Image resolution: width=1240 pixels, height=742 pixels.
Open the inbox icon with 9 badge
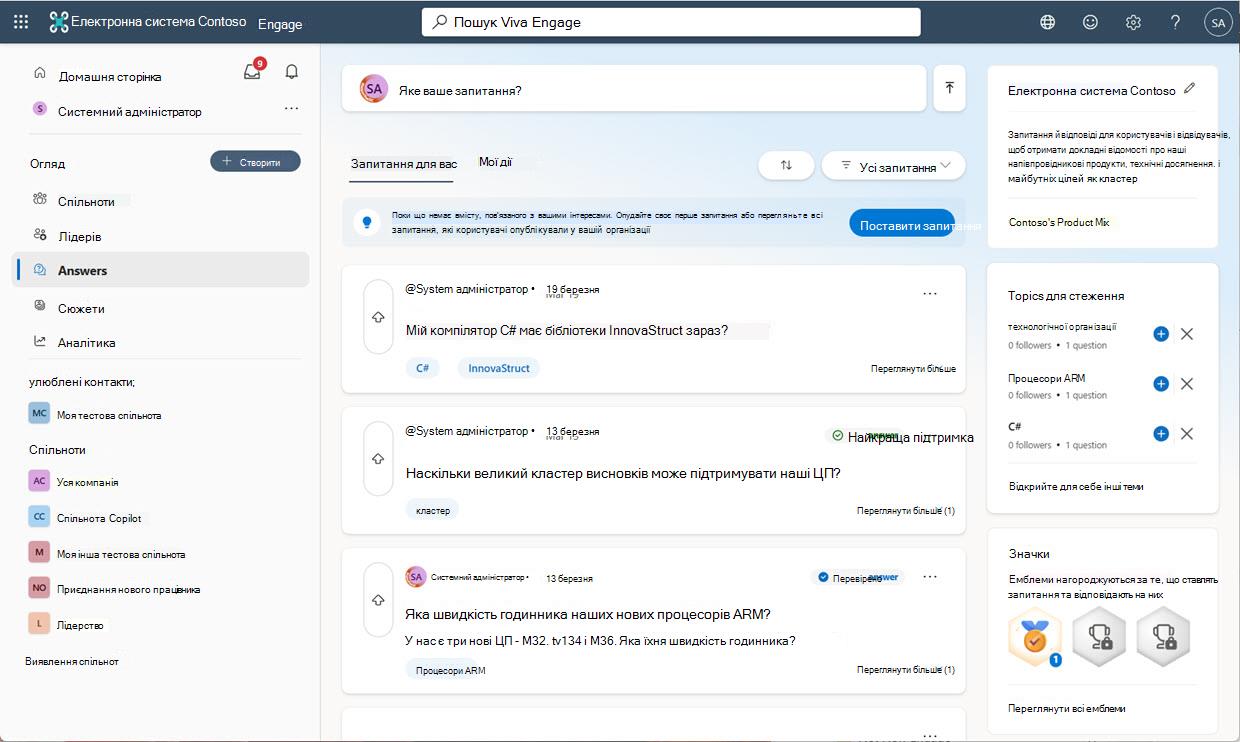[252, 72]
